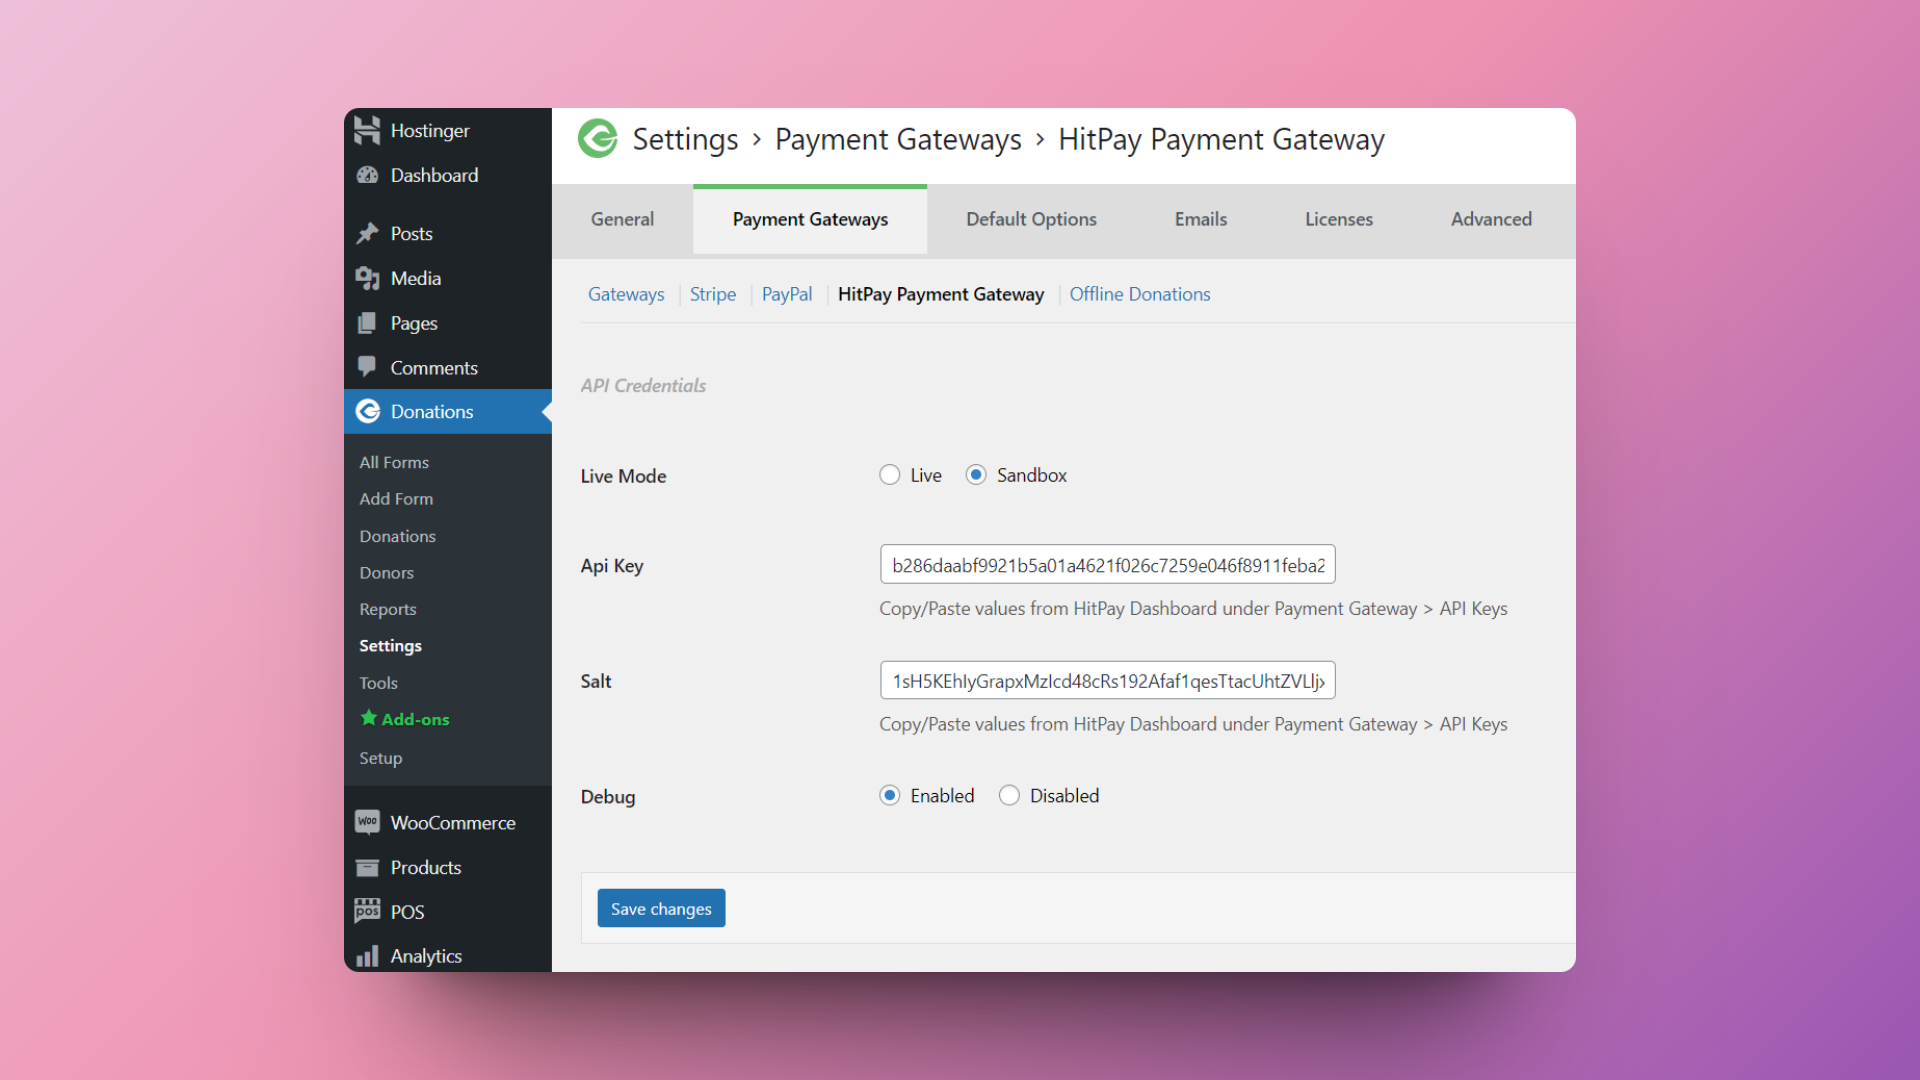The width and height of the screenshot is (1920, 1080).
Task: Switch to the Emails tab
Action: (x=1200, y=219)
